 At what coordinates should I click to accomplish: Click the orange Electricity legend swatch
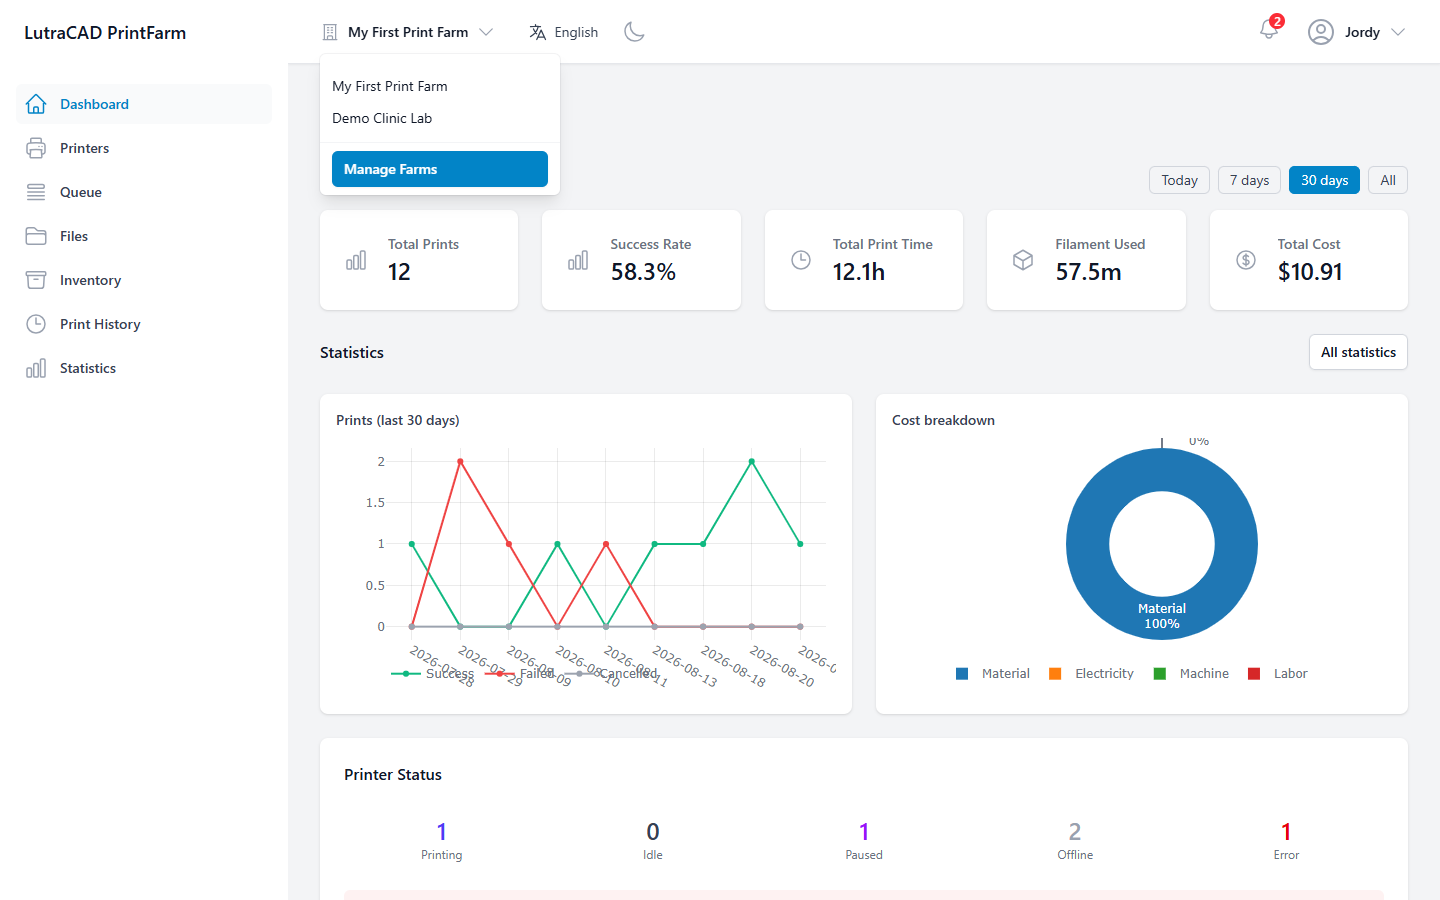1055,674
